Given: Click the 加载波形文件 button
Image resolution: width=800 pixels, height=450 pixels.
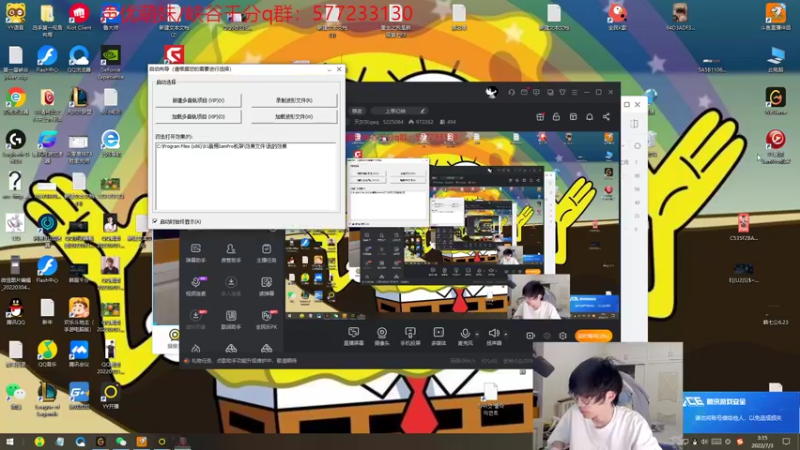Looking at the screenshot, I should click(294, 117).
